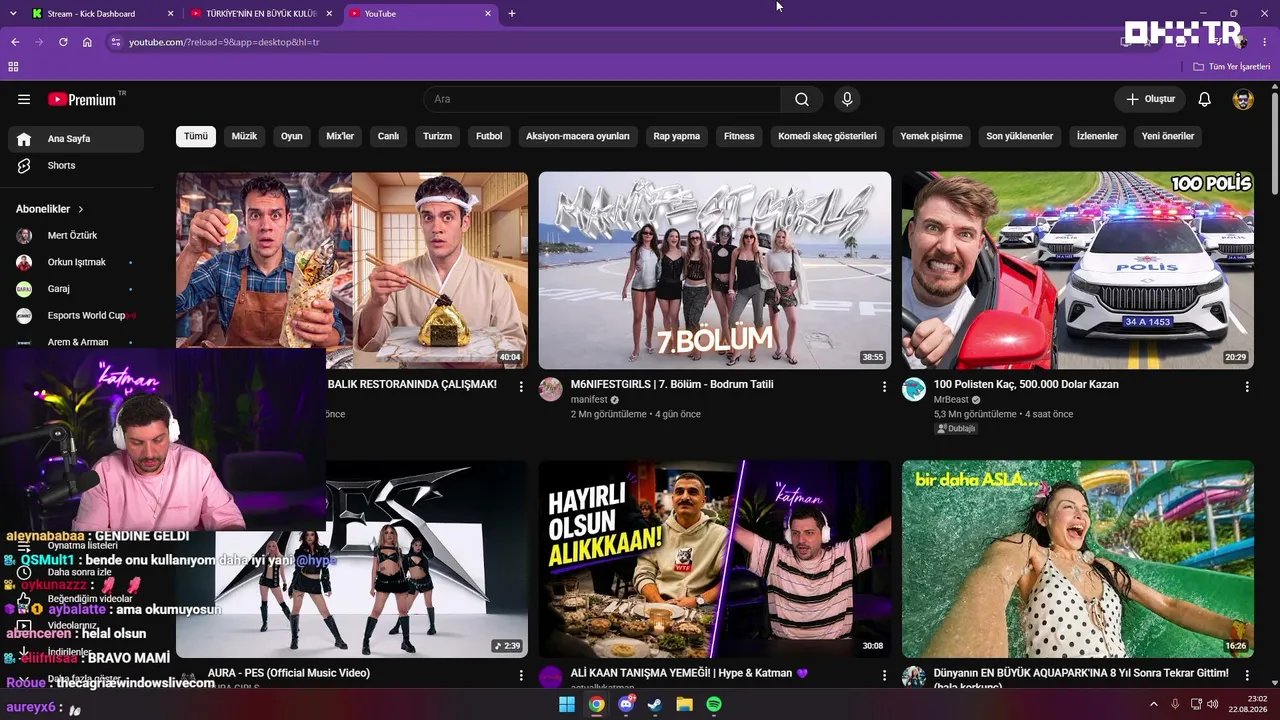Open the M6NIFESTGIRLS 7.Bölüm thumbnail
This screenshot has height=720, width=1280.
715,270
